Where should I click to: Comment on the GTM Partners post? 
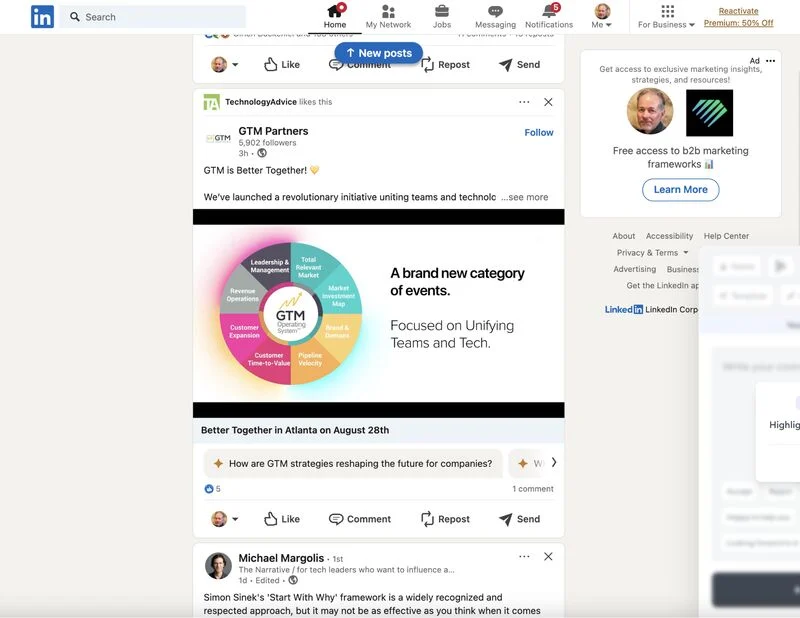tap(360, 519)
